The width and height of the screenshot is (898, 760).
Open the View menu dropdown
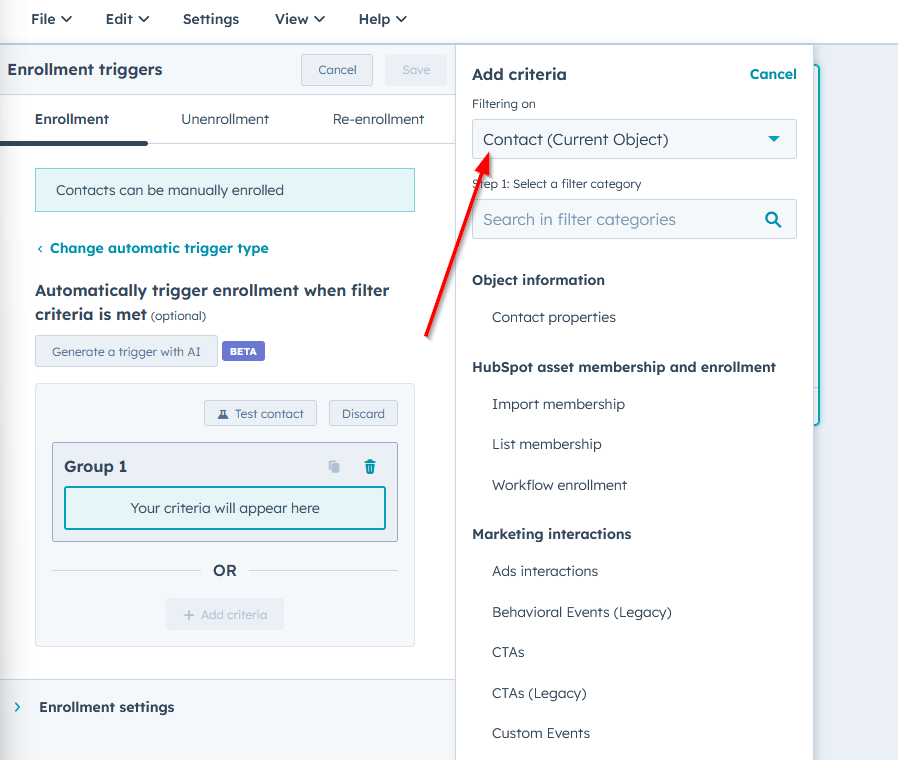299,19
